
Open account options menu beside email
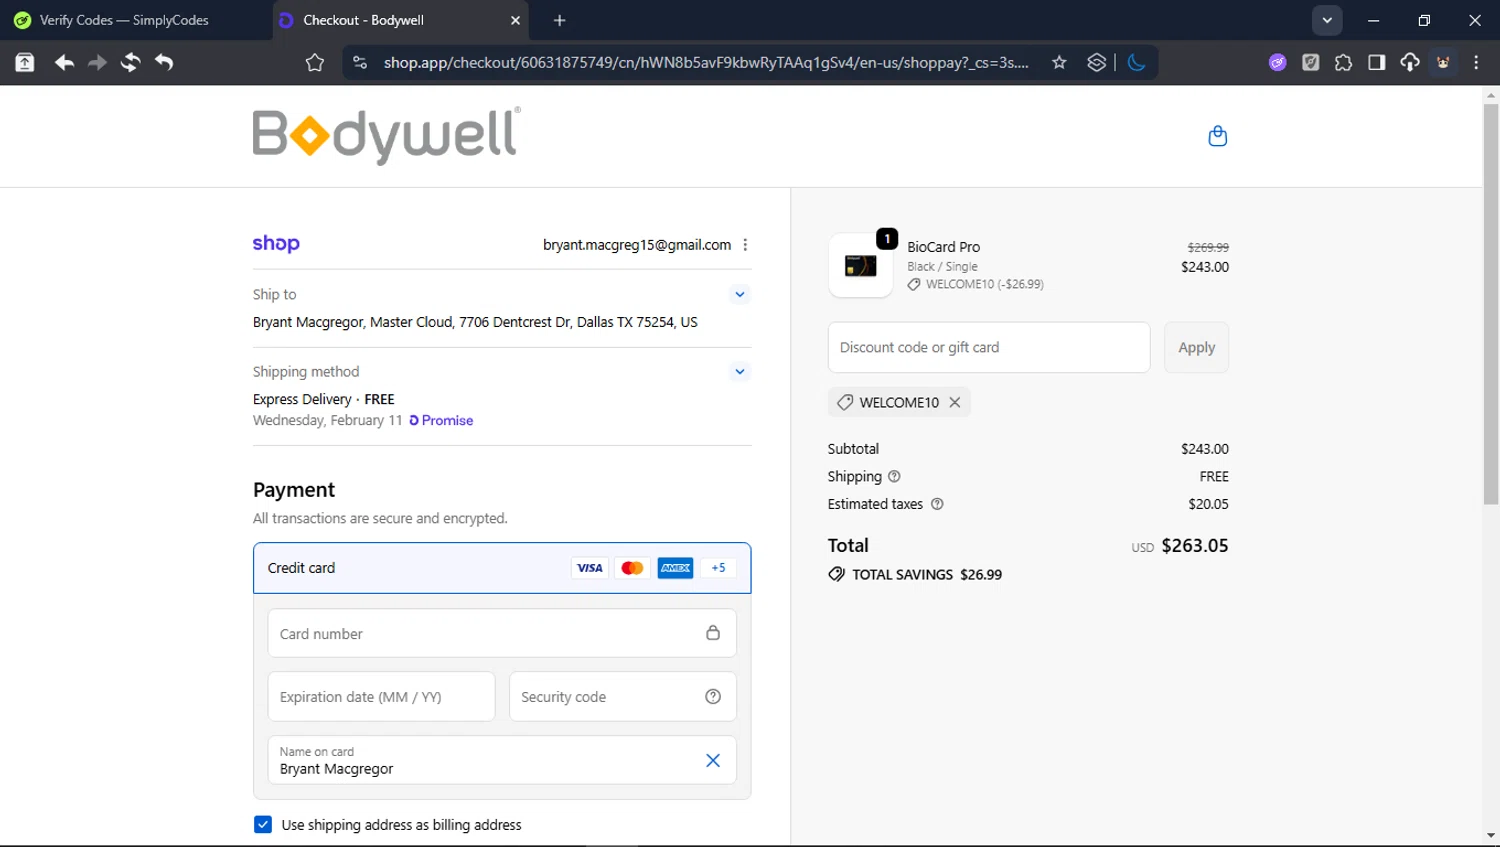[x=745, y=245]
